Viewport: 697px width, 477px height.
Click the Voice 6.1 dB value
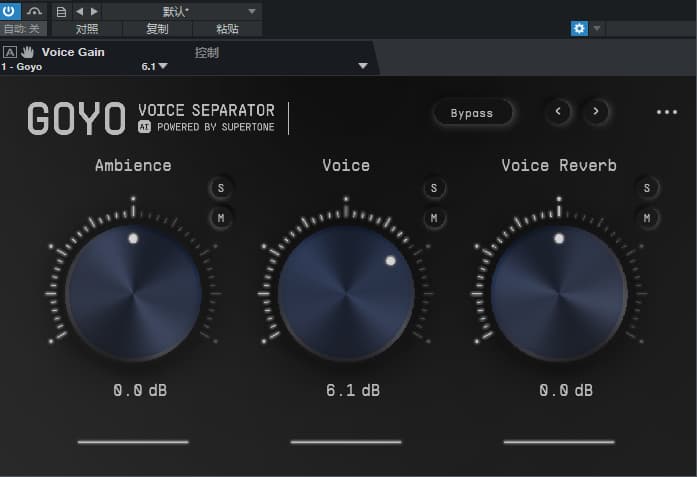tap(353, 390)
